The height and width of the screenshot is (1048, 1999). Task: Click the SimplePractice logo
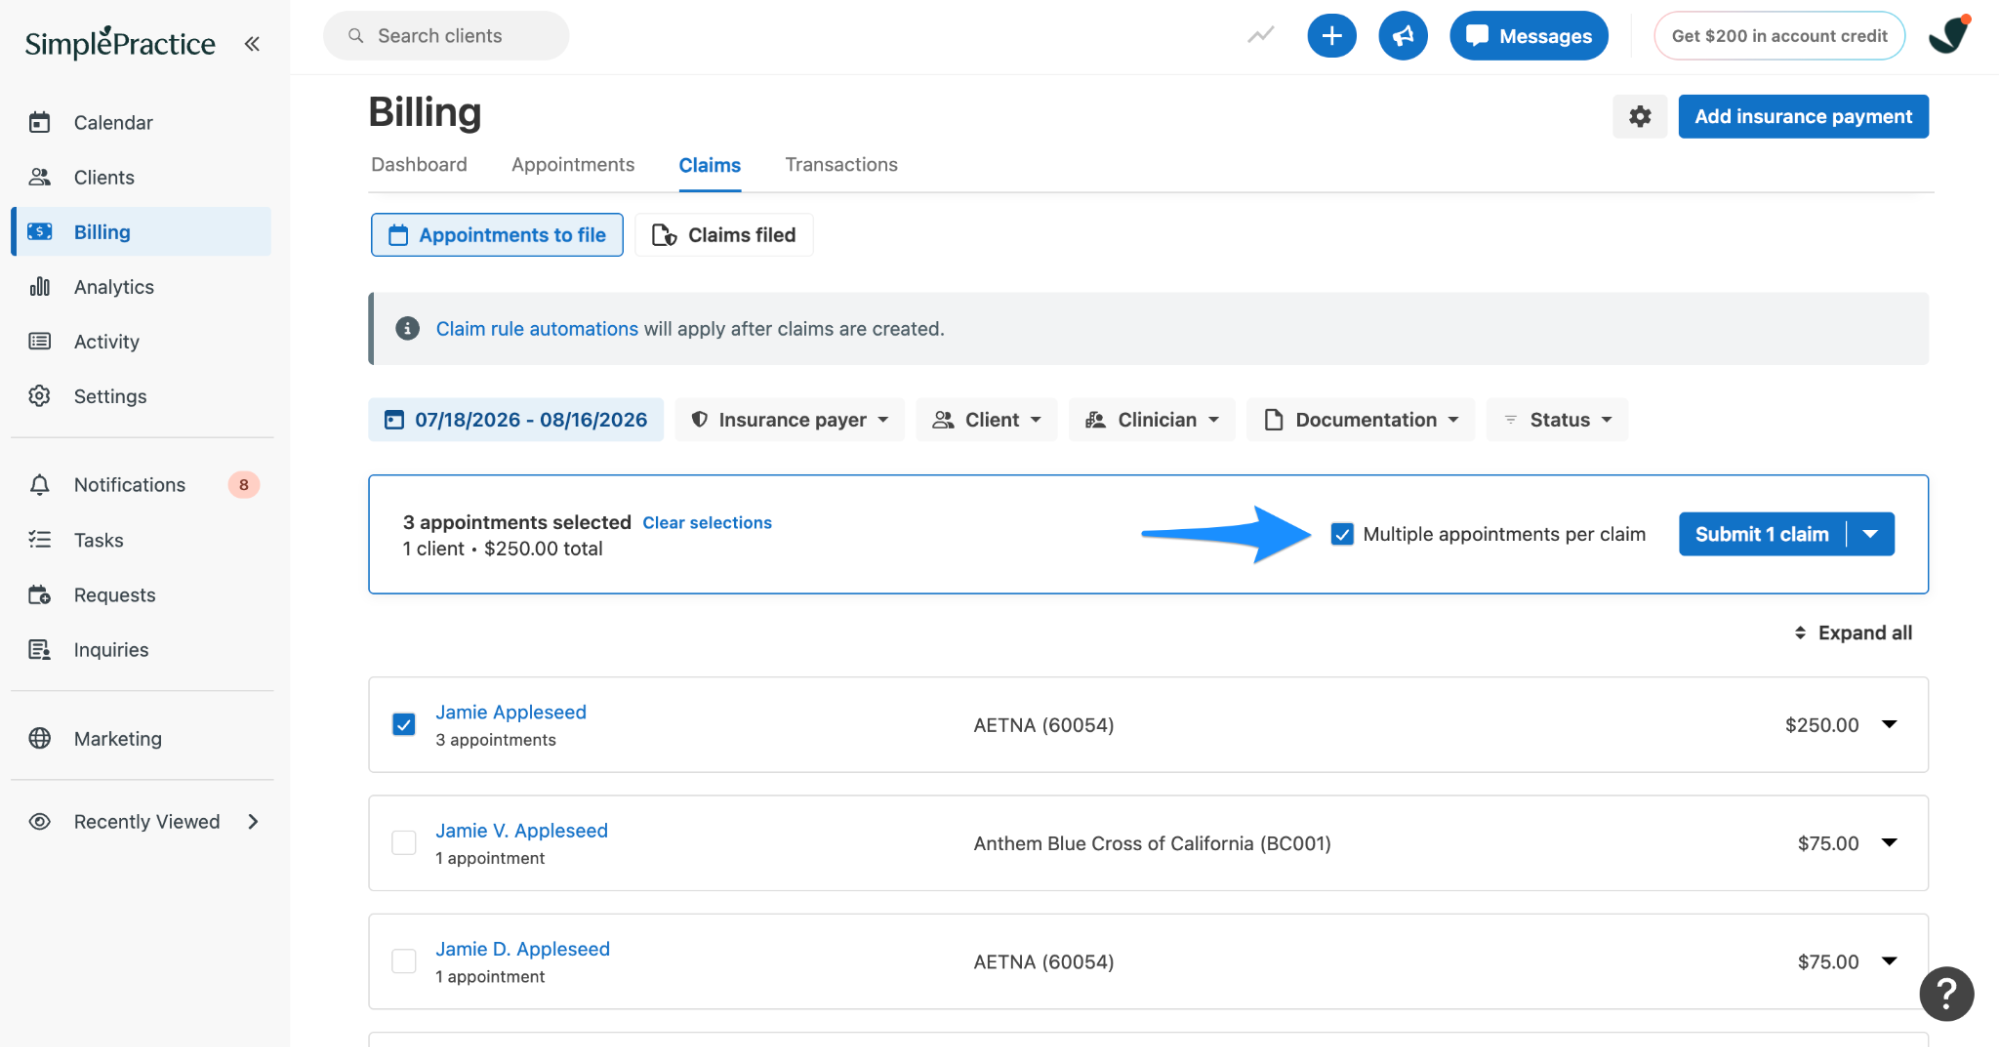[120, 43]
